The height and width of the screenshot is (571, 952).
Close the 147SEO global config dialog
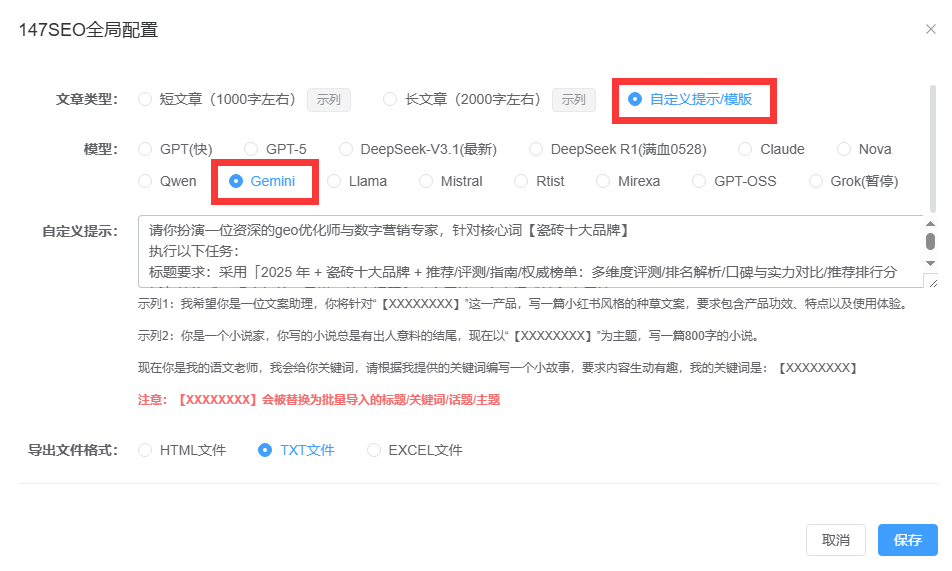click(930, 29)
